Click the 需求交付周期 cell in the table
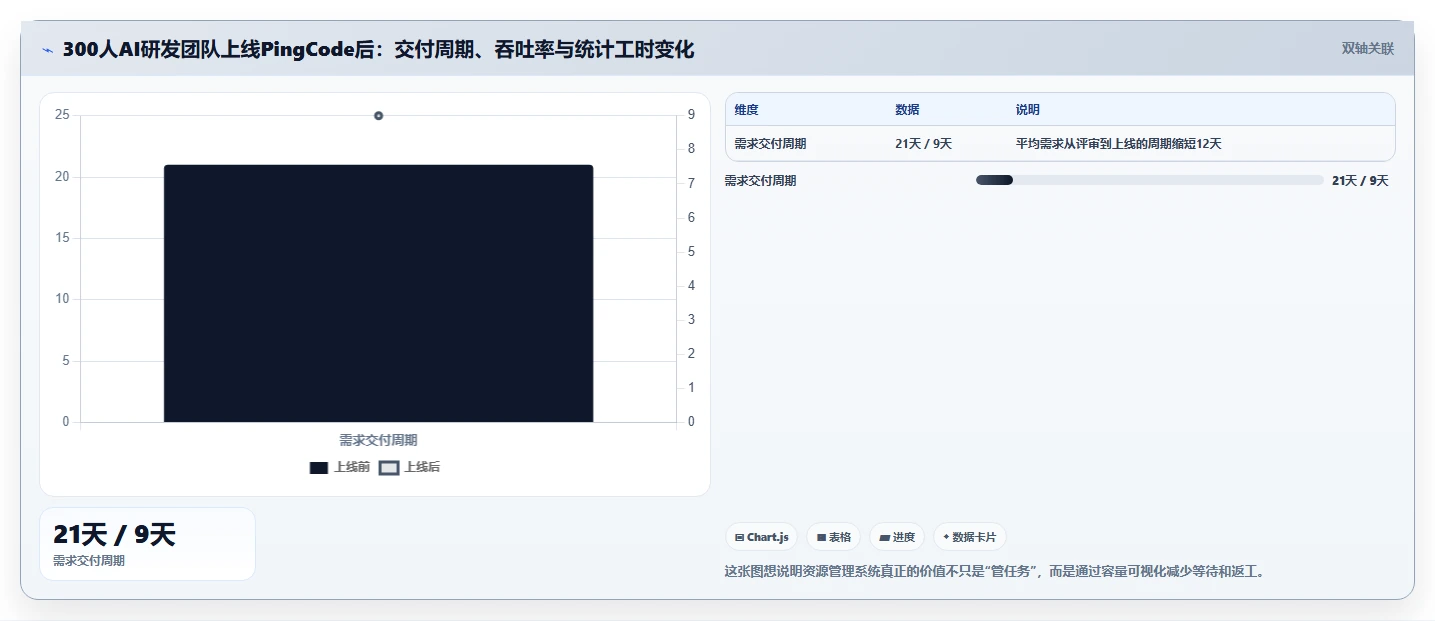The image size is (1435, 621). click(x=771, y=144)
